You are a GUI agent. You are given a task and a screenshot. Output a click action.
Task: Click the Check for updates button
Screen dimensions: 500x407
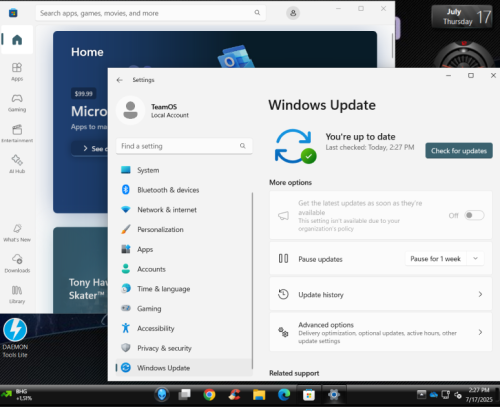click(459, 151)
